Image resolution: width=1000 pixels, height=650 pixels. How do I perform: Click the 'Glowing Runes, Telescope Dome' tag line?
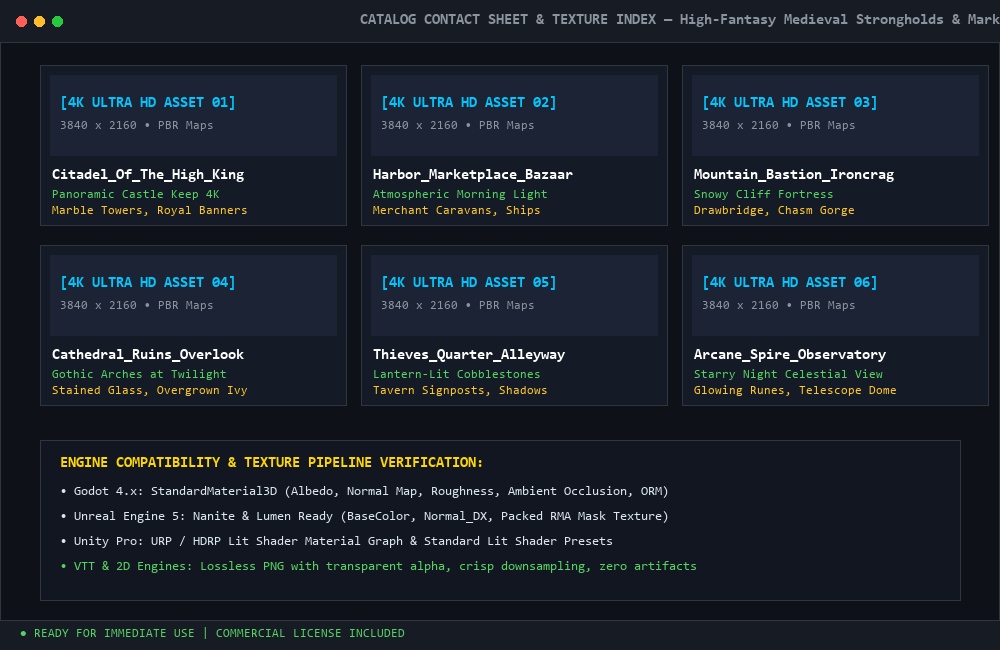click(795, 390)
